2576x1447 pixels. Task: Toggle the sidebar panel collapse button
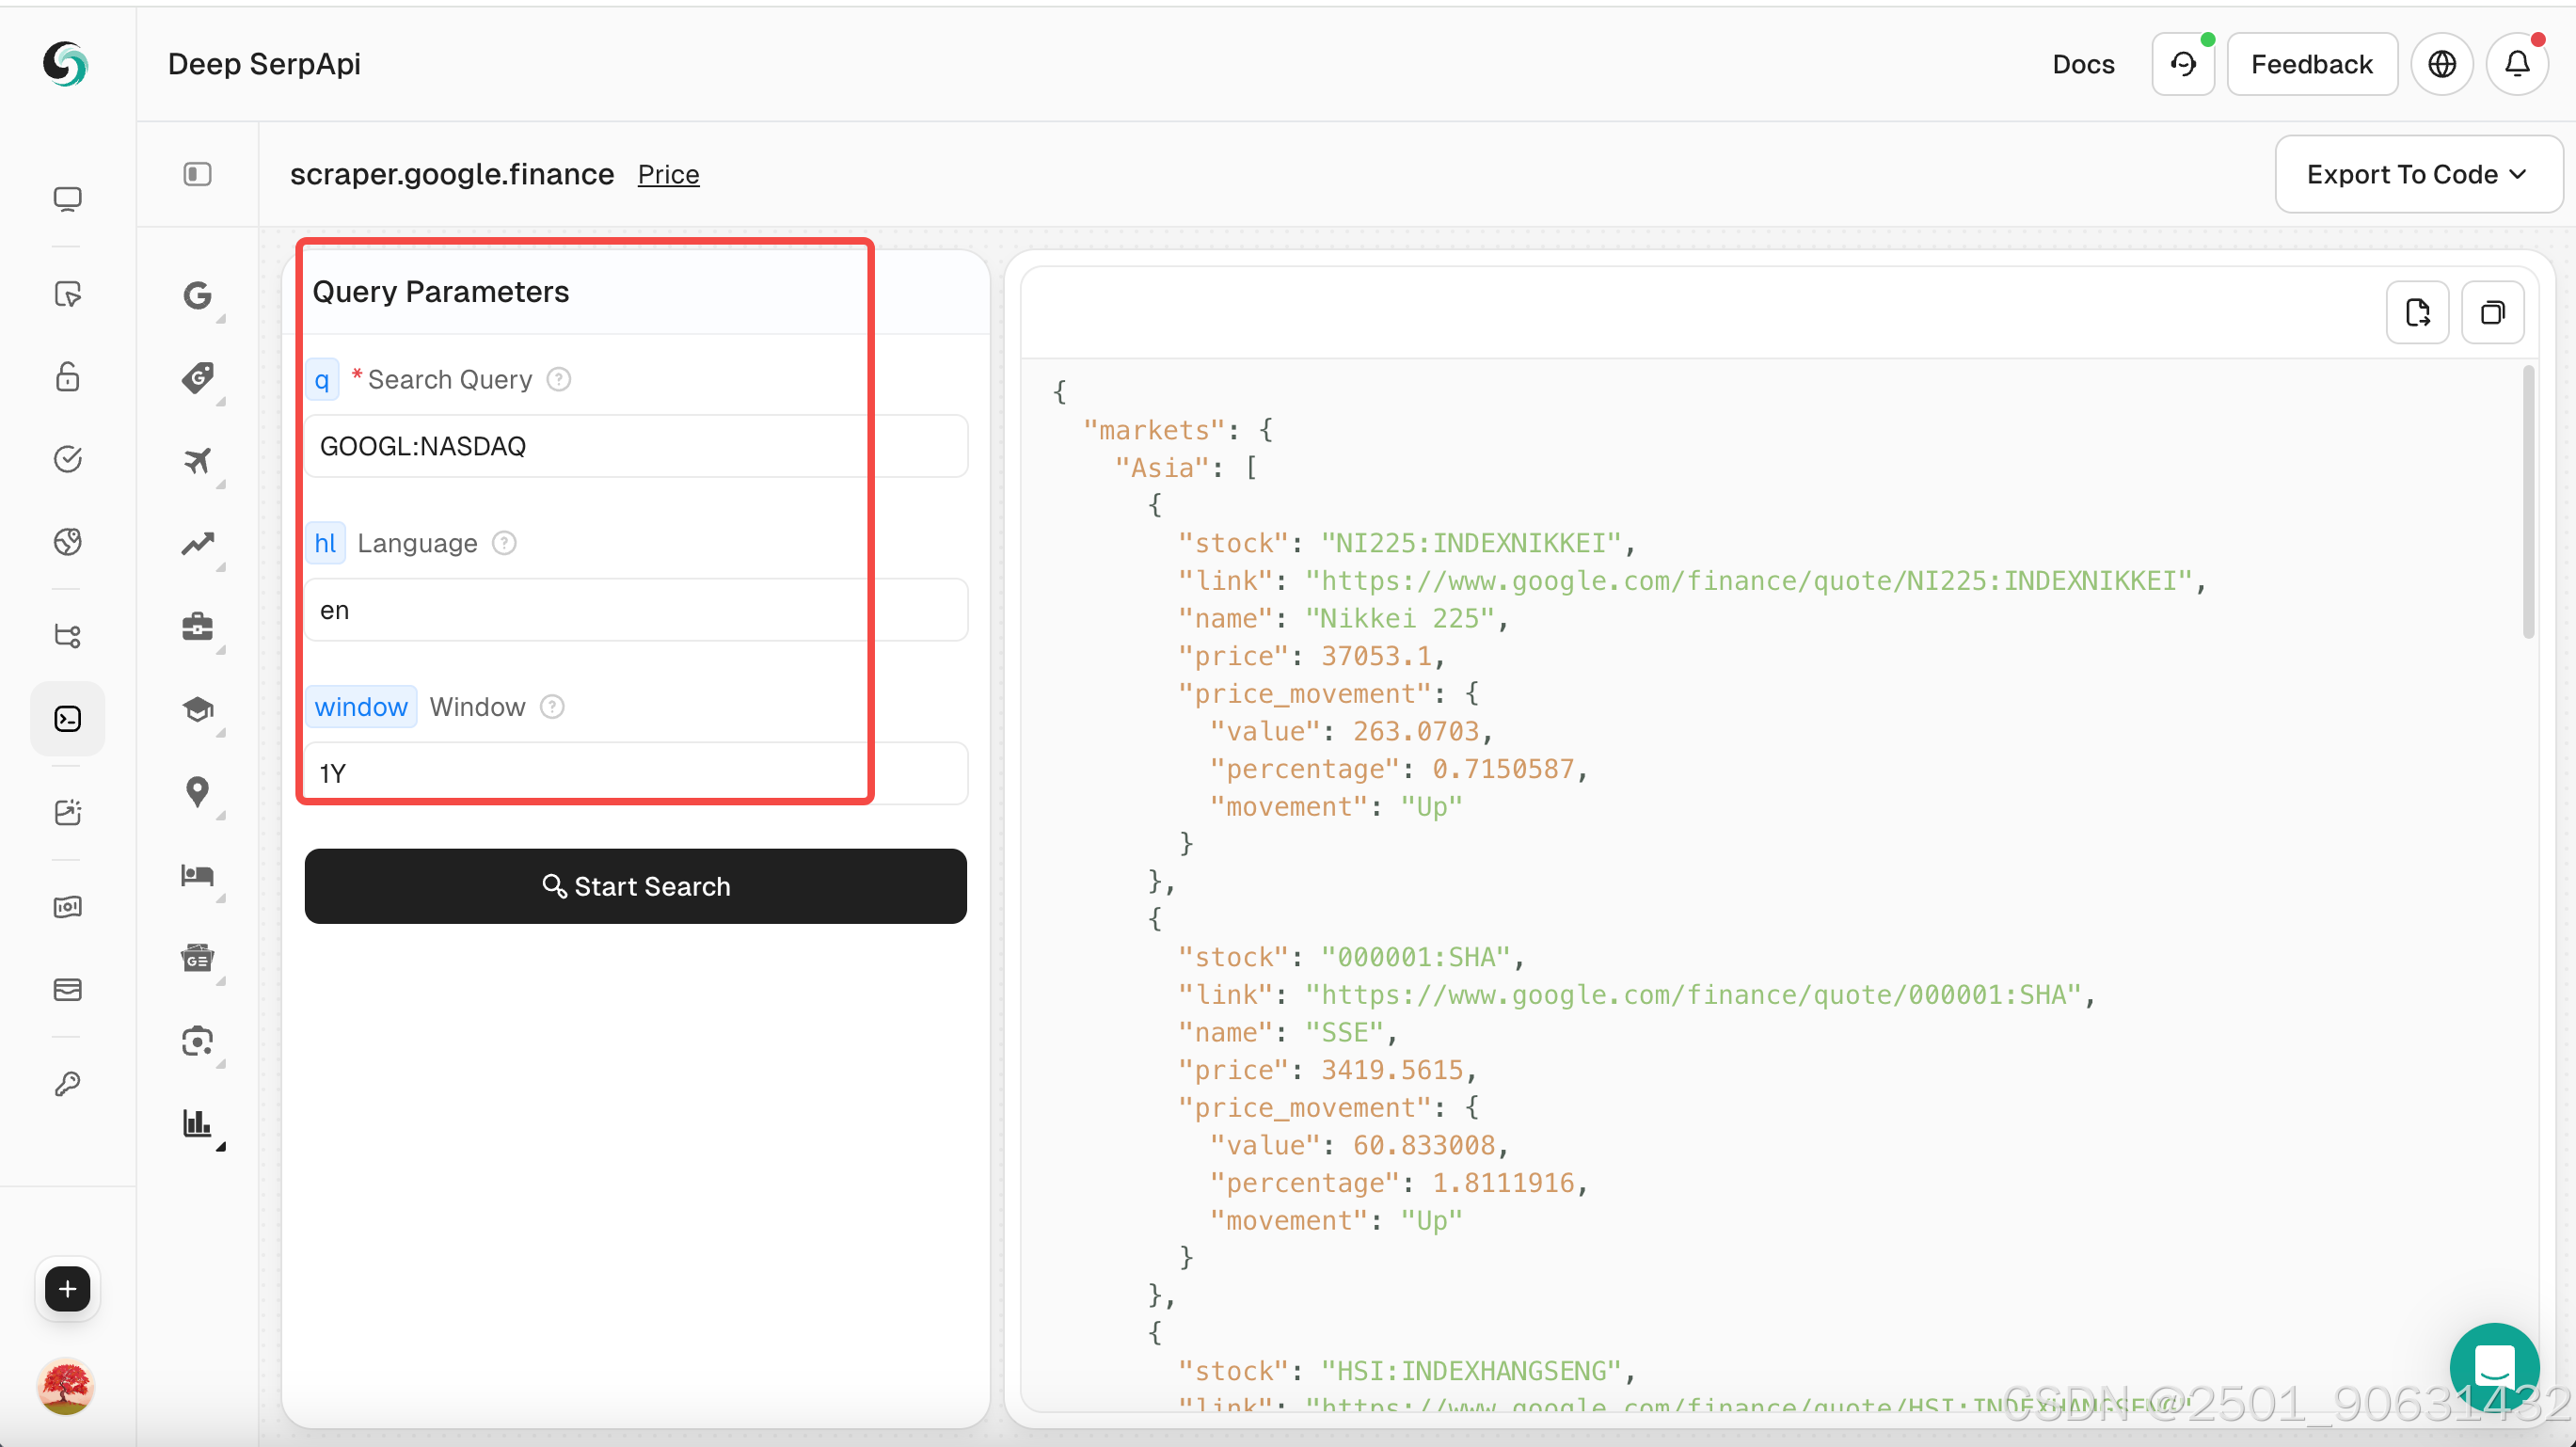click(x=197, y=174)
